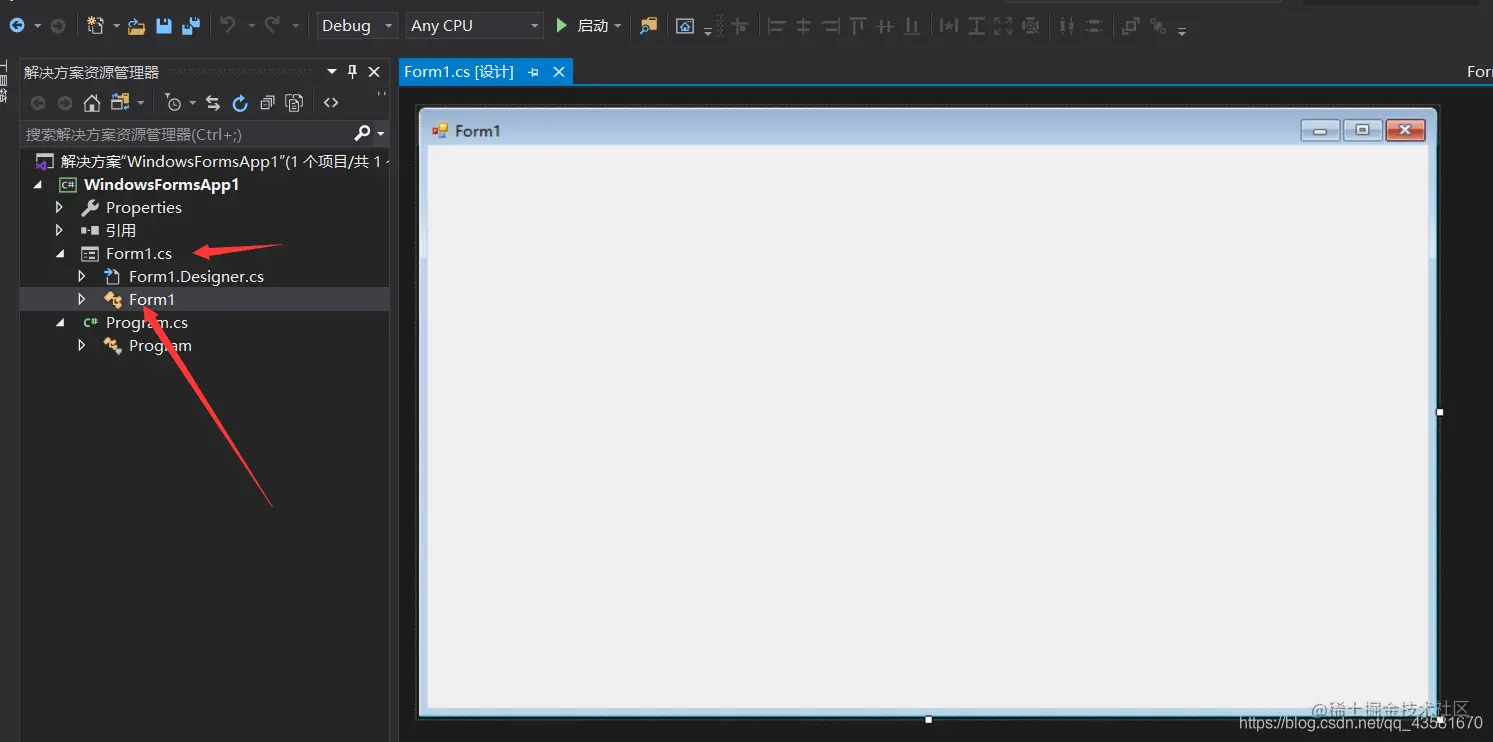Screen dimensions: 1493x742
Task: Select Form1.cs in Solution Explorer
Action: 139,253
